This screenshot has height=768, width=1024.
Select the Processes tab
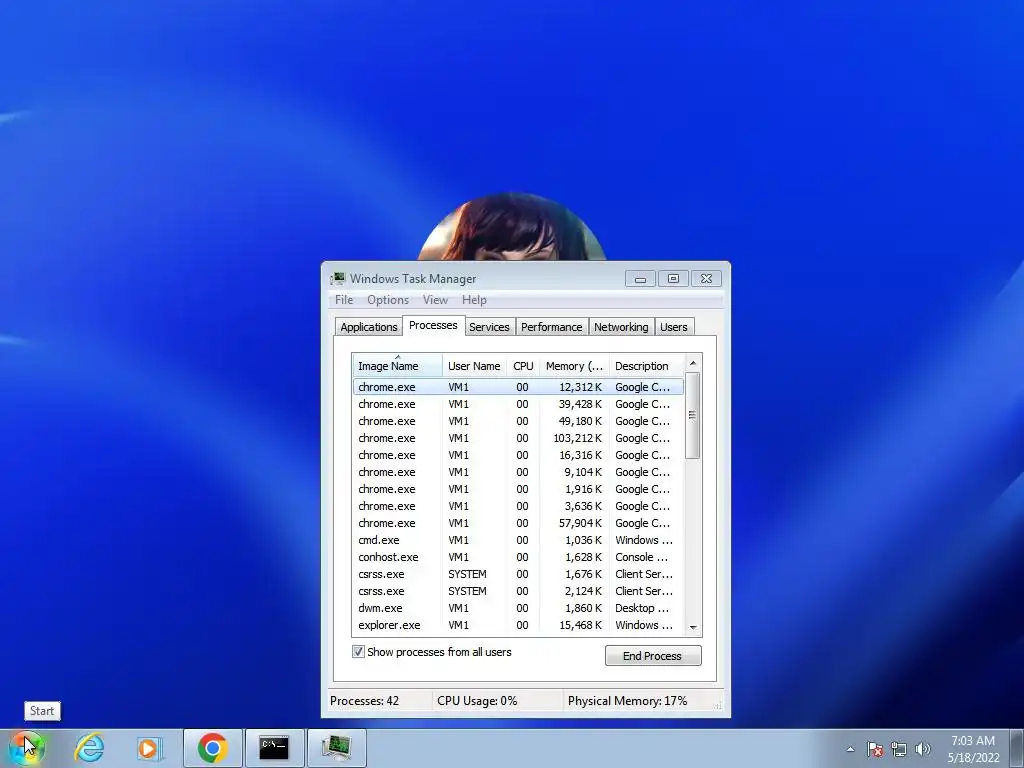point(433,325)
